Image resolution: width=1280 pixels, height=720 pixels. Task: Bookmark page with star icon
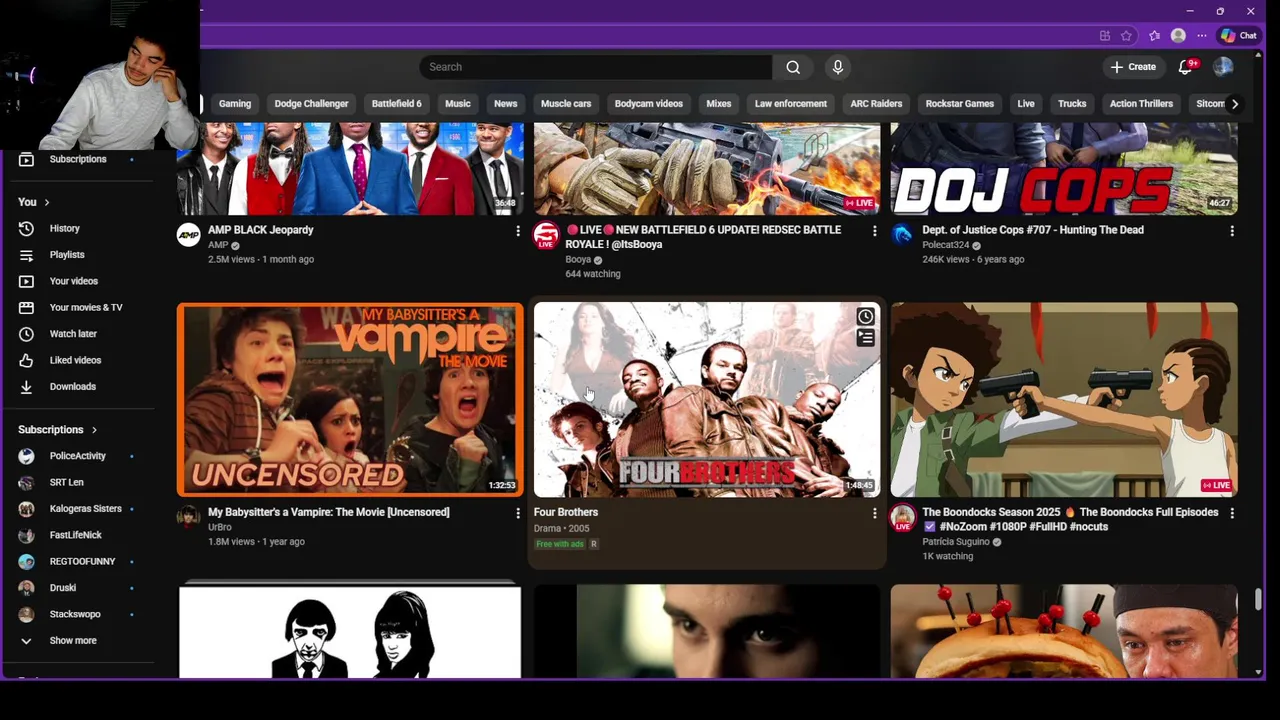1127,36
